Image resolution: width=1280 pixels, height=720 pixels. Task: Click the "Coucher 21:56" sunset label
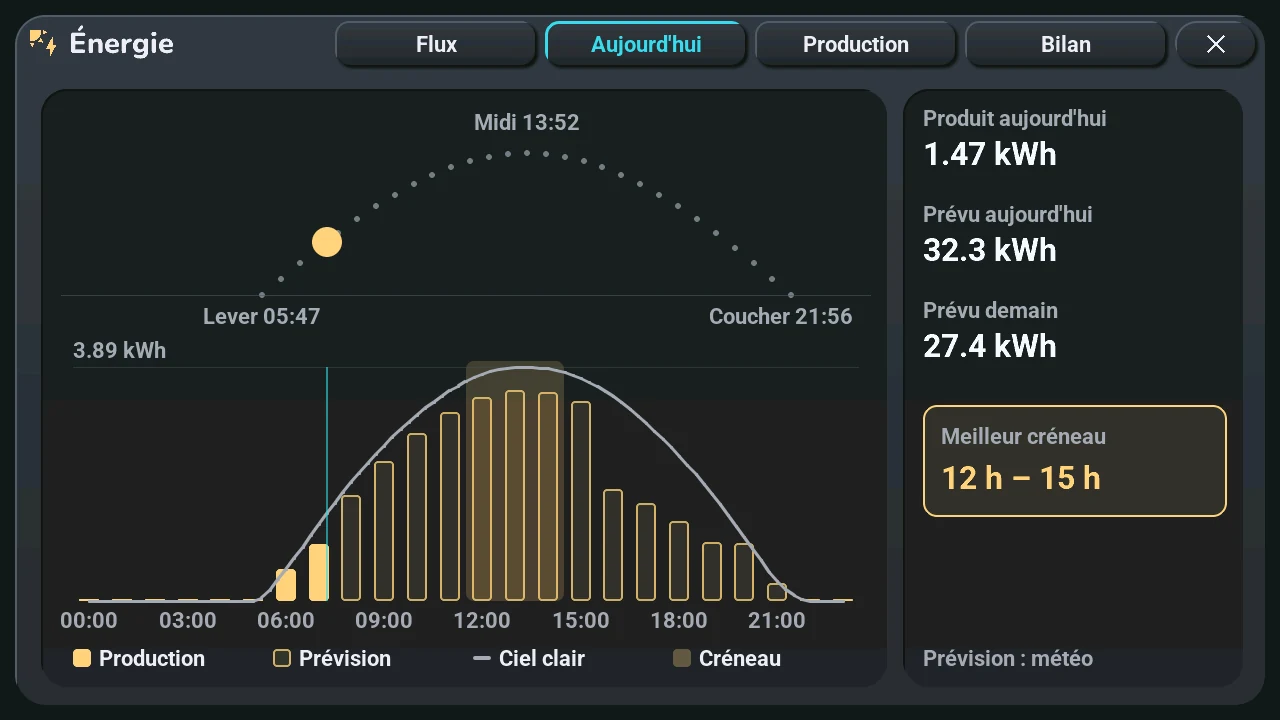(781, 316)
